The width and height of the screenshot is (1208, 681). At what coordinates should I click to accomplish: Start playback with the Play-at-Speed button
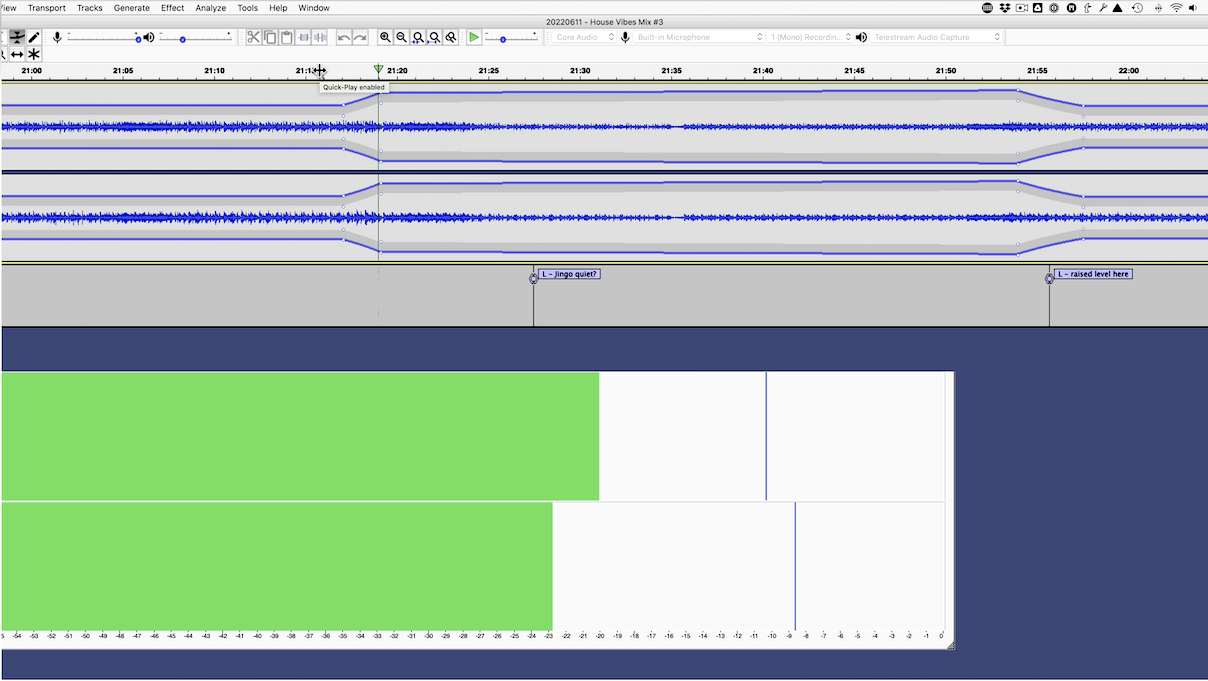(473, 37)
